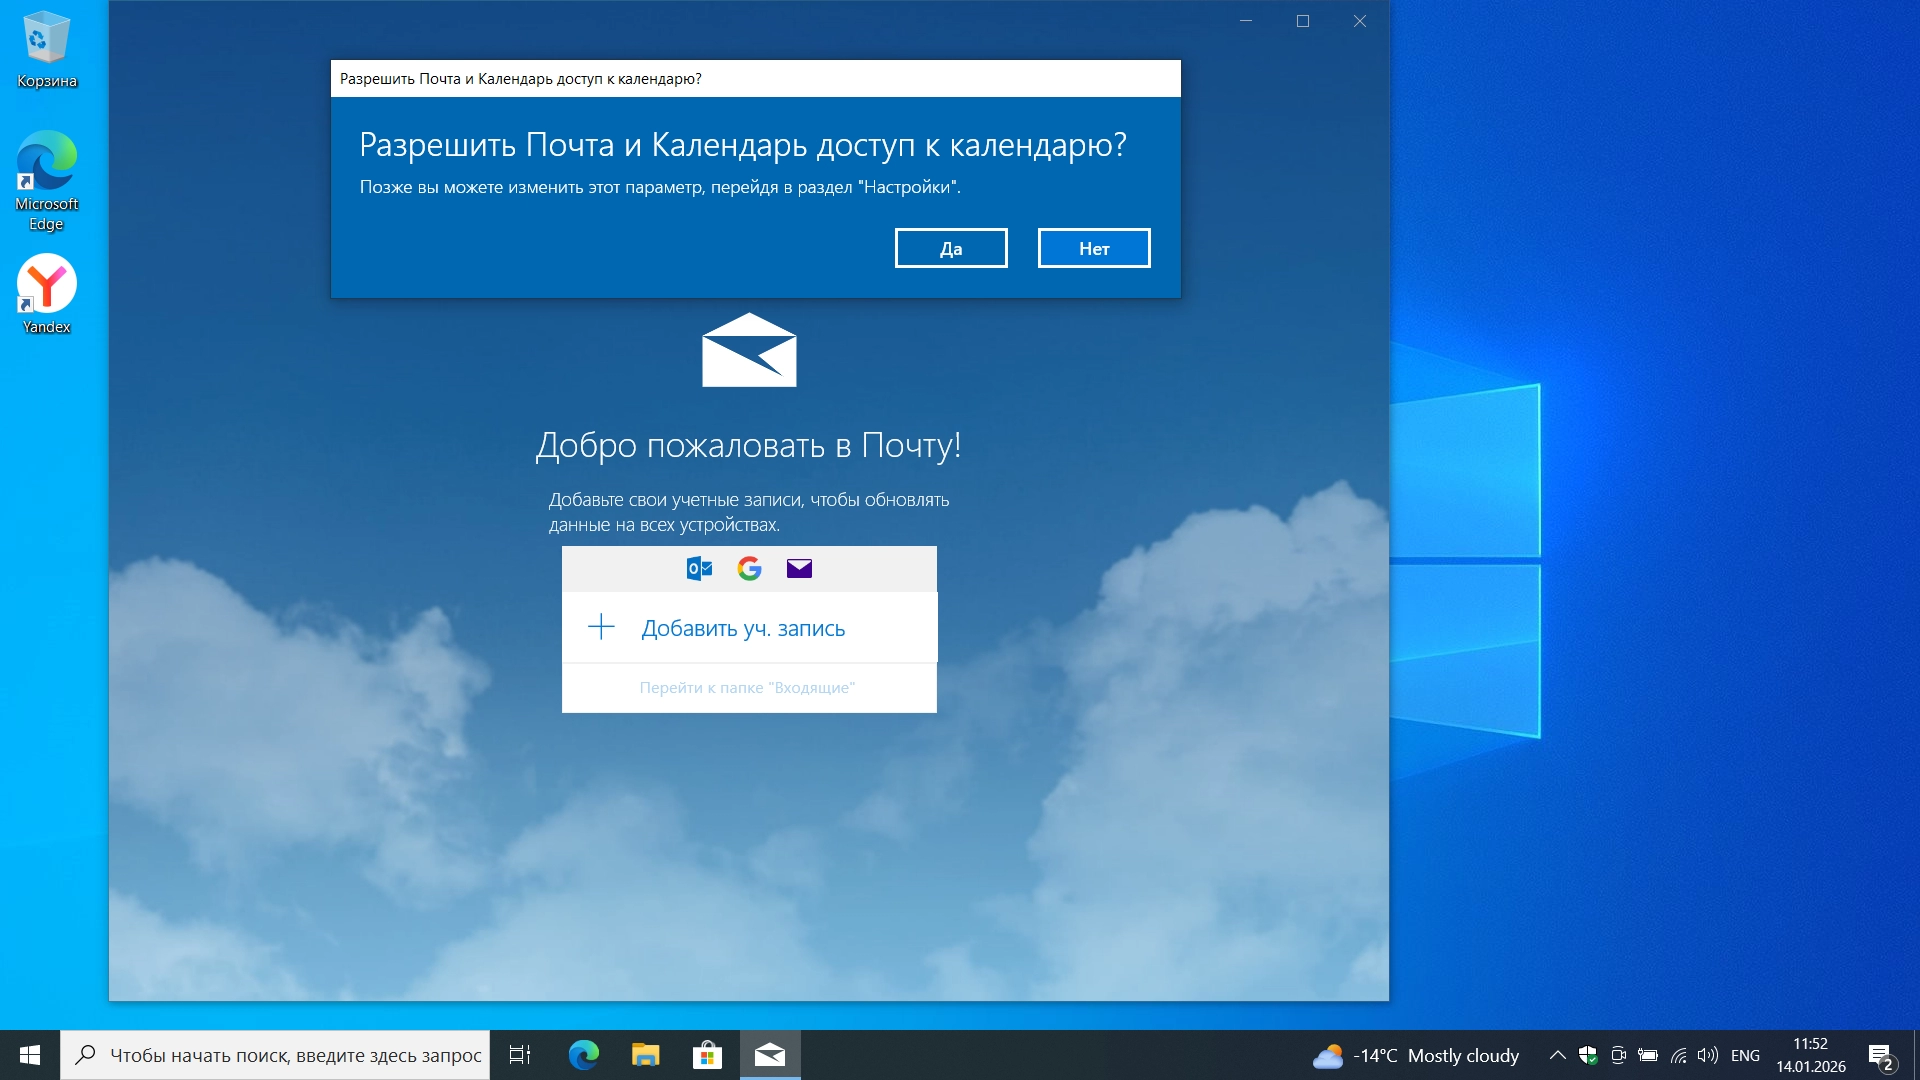The image size is (1920, 1080).
Task: Click the plus icon next to Добавить уч. запись
Action: point(601,627)
